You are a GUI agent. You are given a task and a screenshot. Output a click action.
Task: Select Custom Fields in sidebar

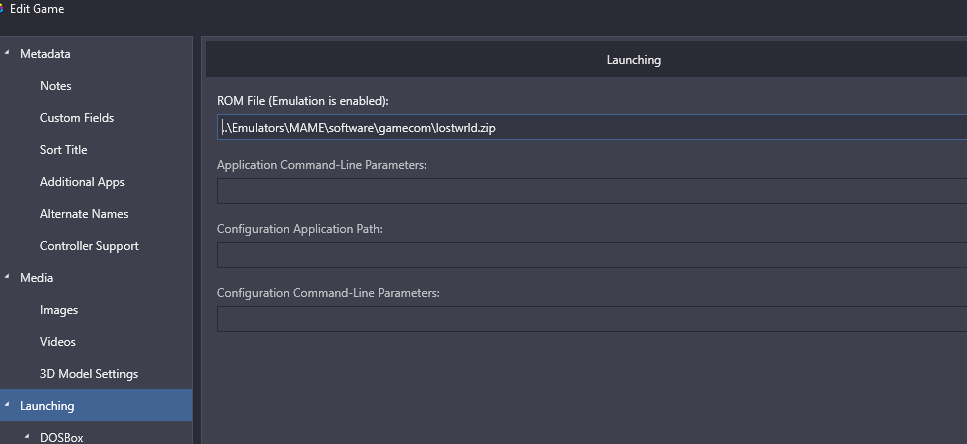pyautogui.click(x=77, y=118)
